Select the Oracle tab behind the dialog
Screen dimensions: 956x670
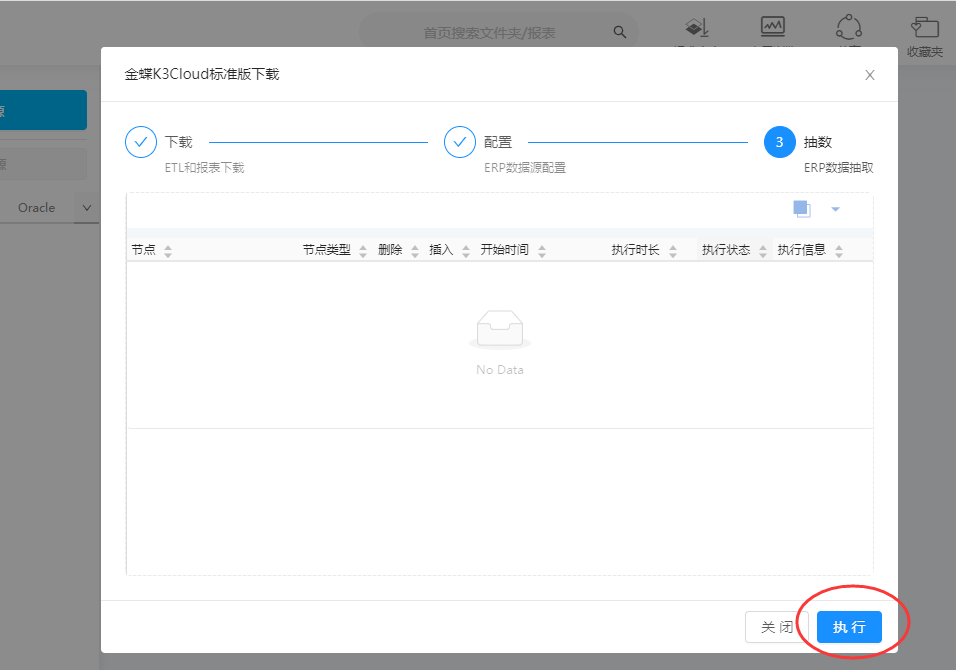[37, 208]
